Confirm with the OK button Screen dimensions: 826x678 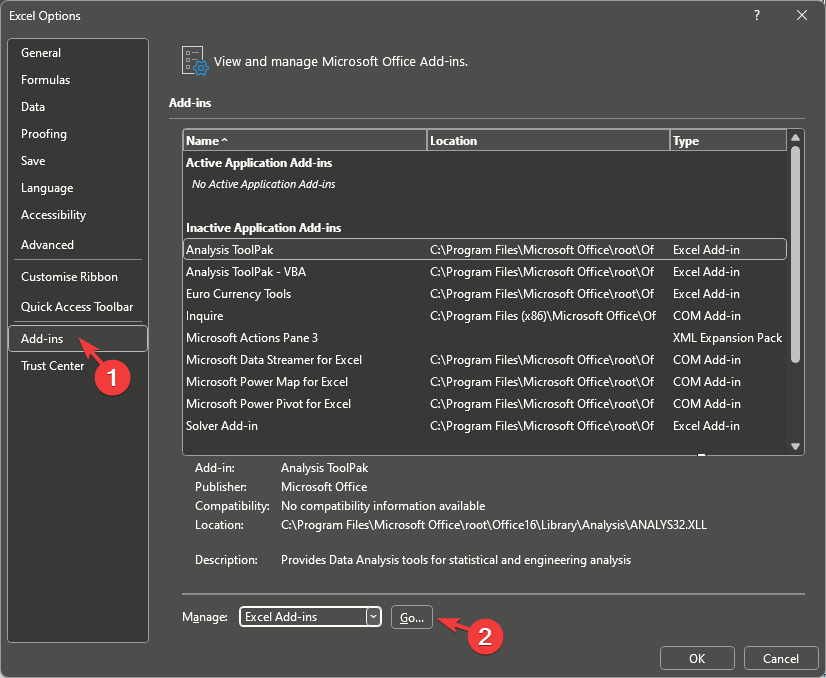697,659
